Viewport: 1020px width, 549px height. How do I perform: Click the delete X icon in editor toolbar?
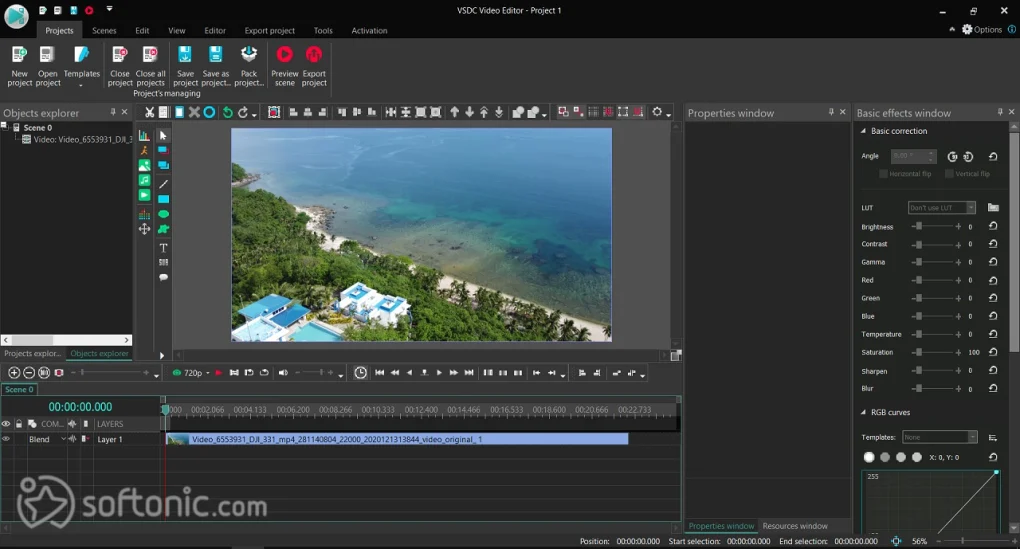tap(194, 113)
